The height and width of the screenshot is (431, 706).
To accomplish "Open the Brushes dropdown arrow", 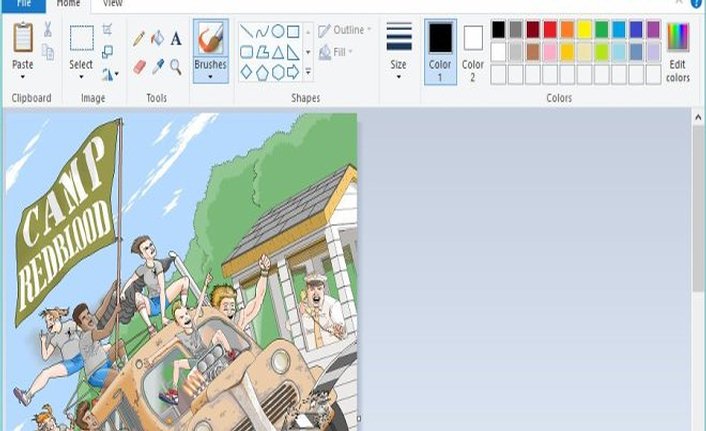I will [210, 77].
